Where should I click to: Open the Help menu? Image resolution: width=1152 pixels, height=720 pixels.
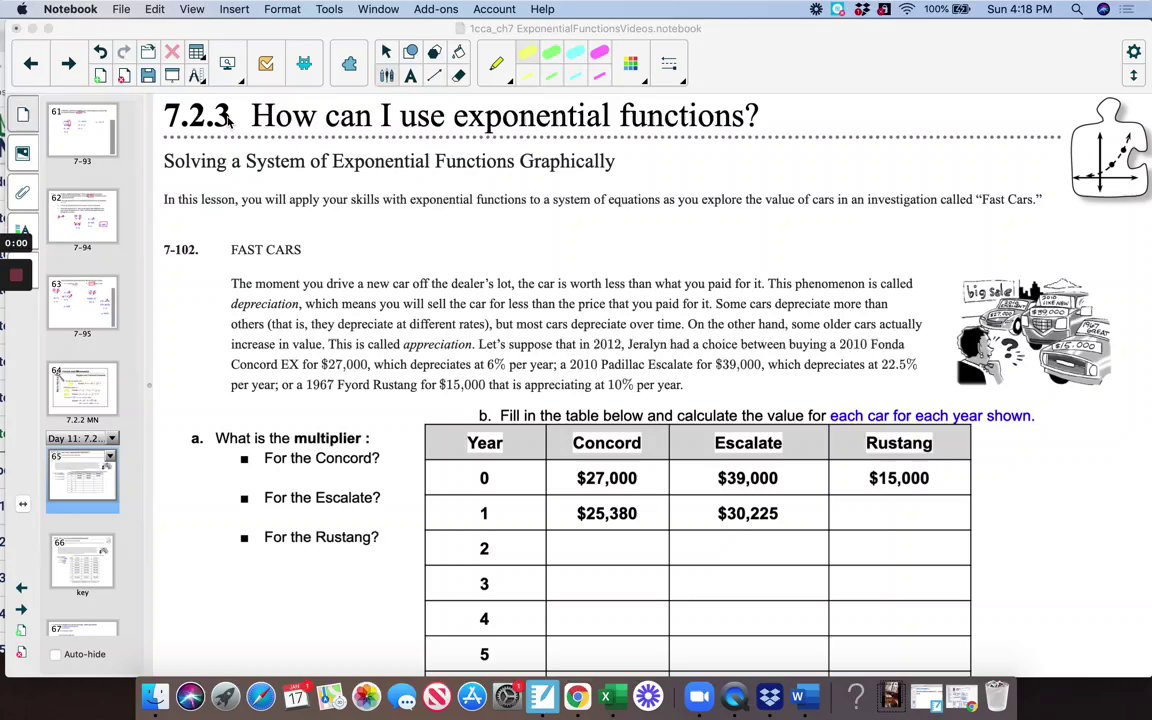[542, 10]
